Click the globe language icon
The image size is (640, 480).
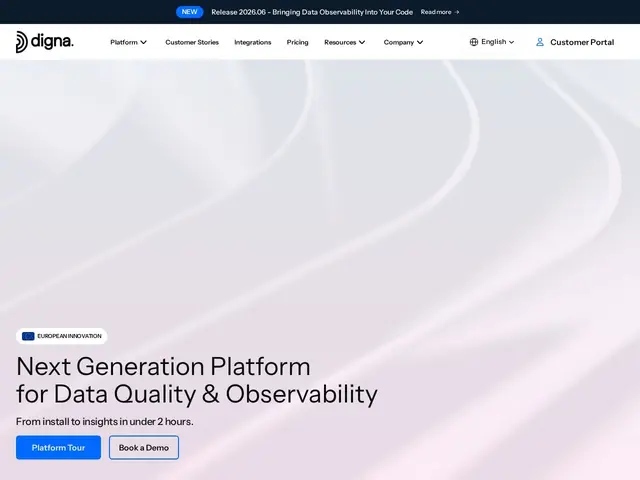[x=473, y=42]
